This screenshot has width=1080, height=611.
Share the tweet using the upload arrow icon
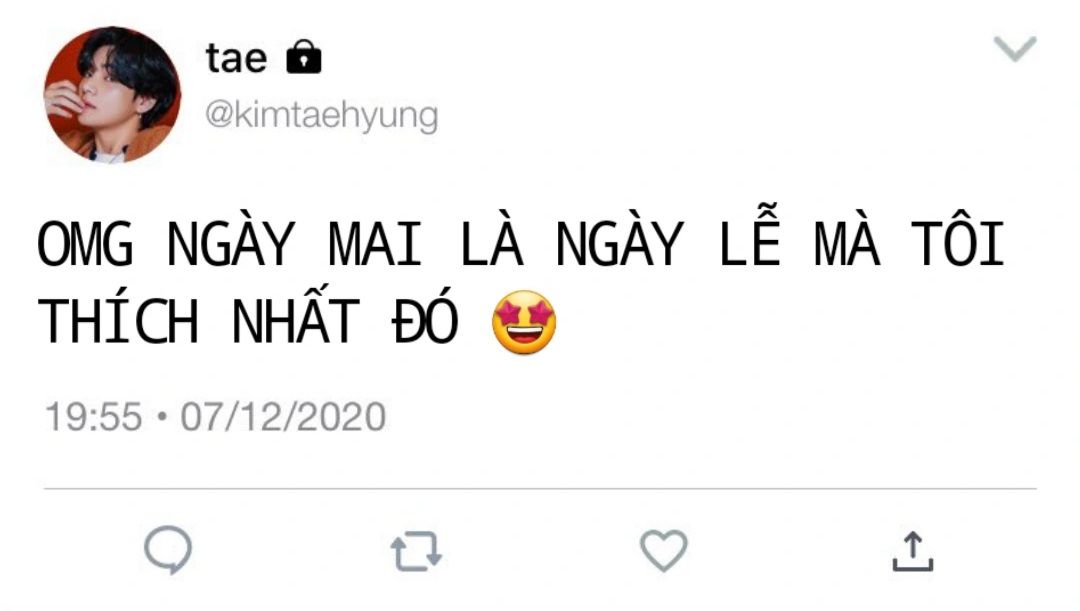coord(913,551)
